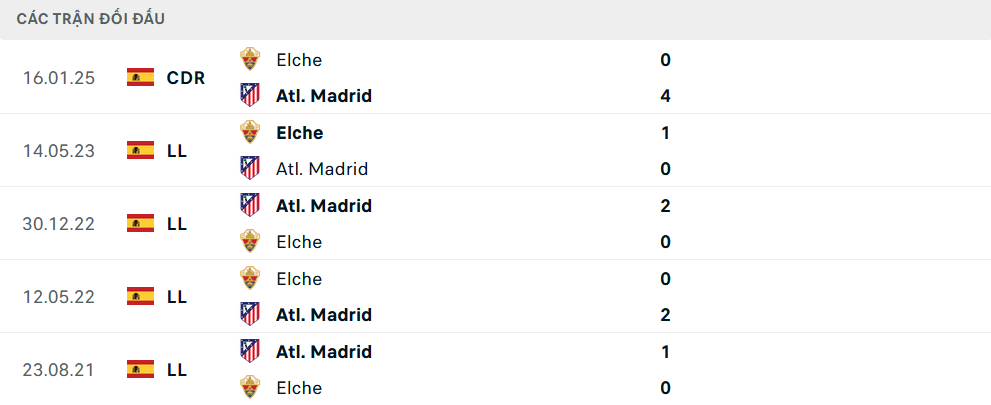Click the Elche crest in 16.01.25 match
Viewport: 991px width, 405px height.
click(x=250, y=59)
